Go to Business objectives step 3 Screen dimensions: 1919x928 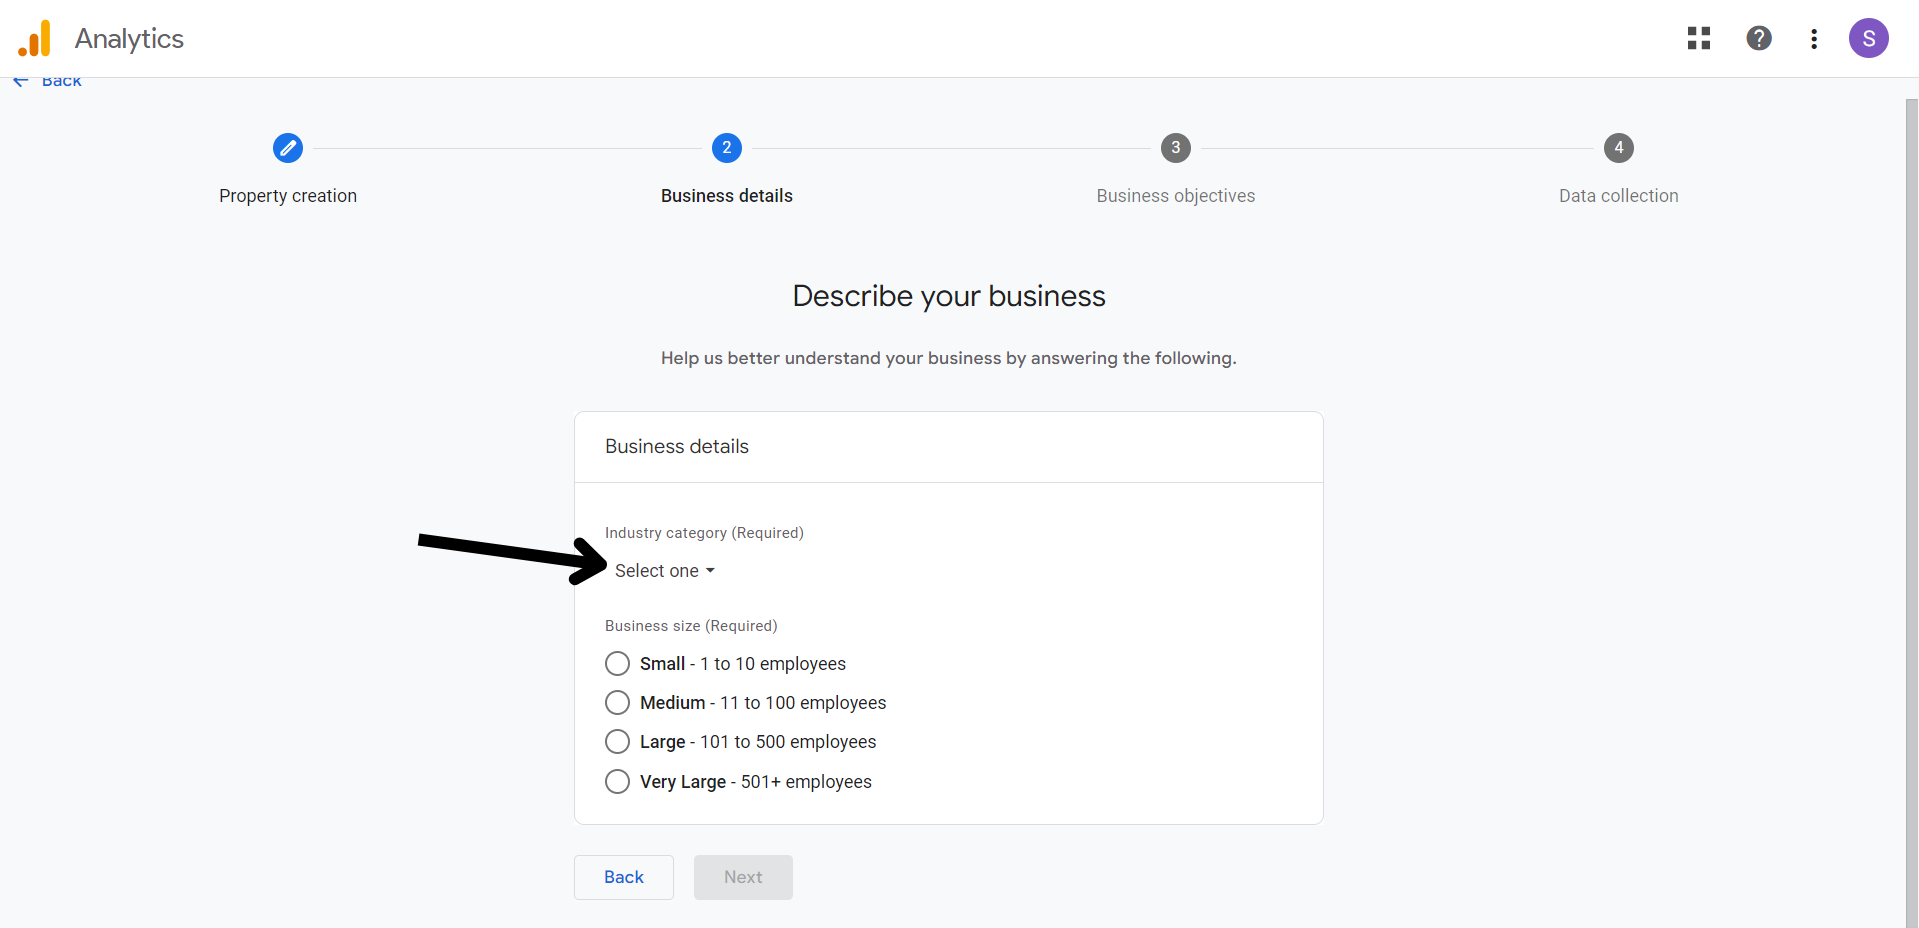tap(1175, 148)
